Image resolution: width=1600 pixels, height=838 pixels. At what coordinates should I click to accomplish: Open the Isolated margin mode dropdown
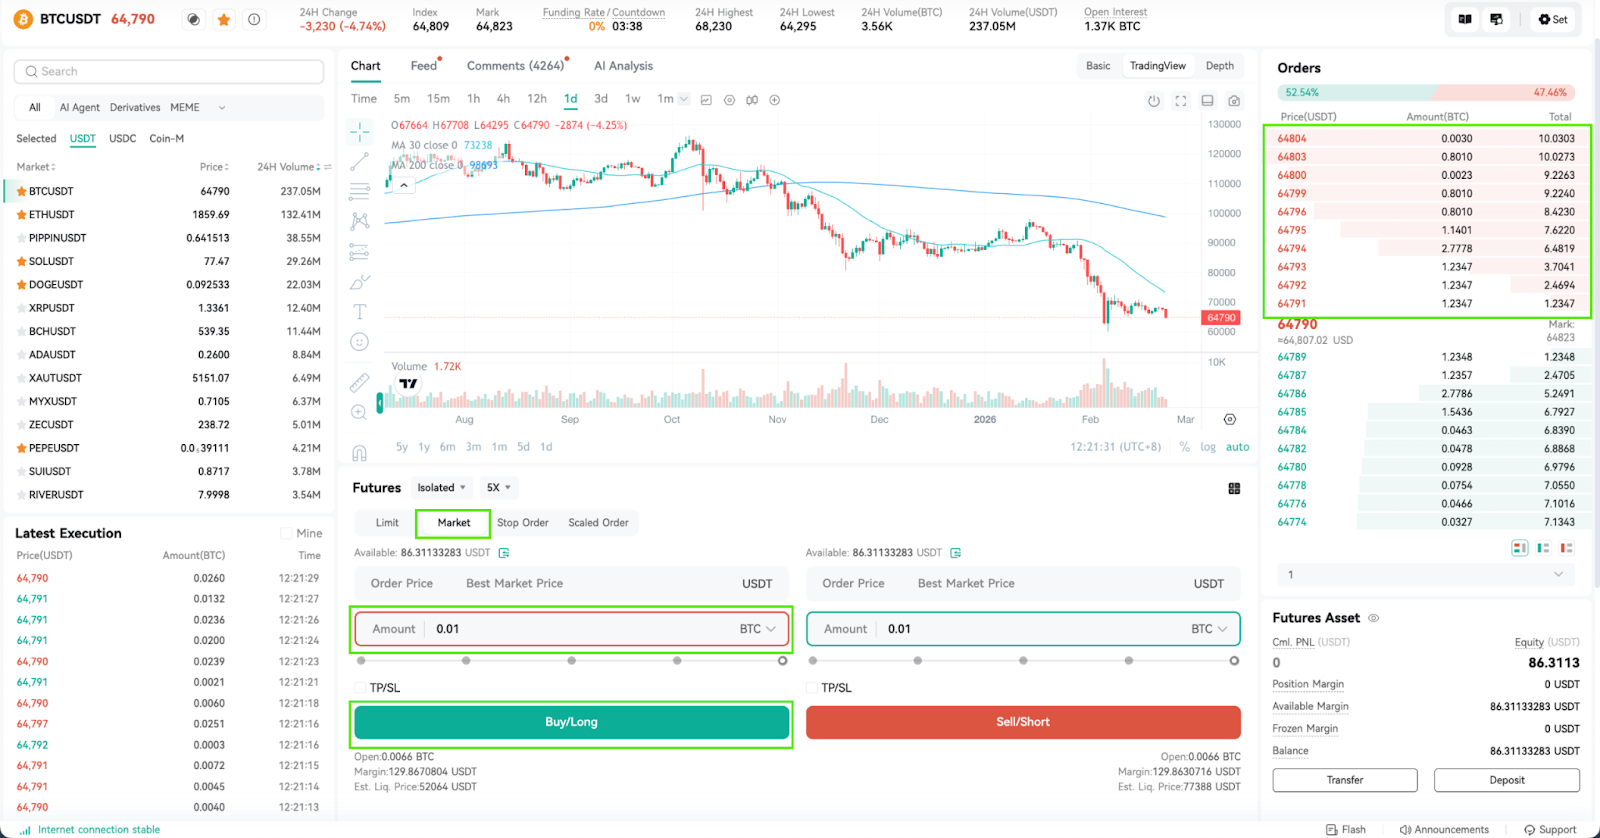pos(441,488)
